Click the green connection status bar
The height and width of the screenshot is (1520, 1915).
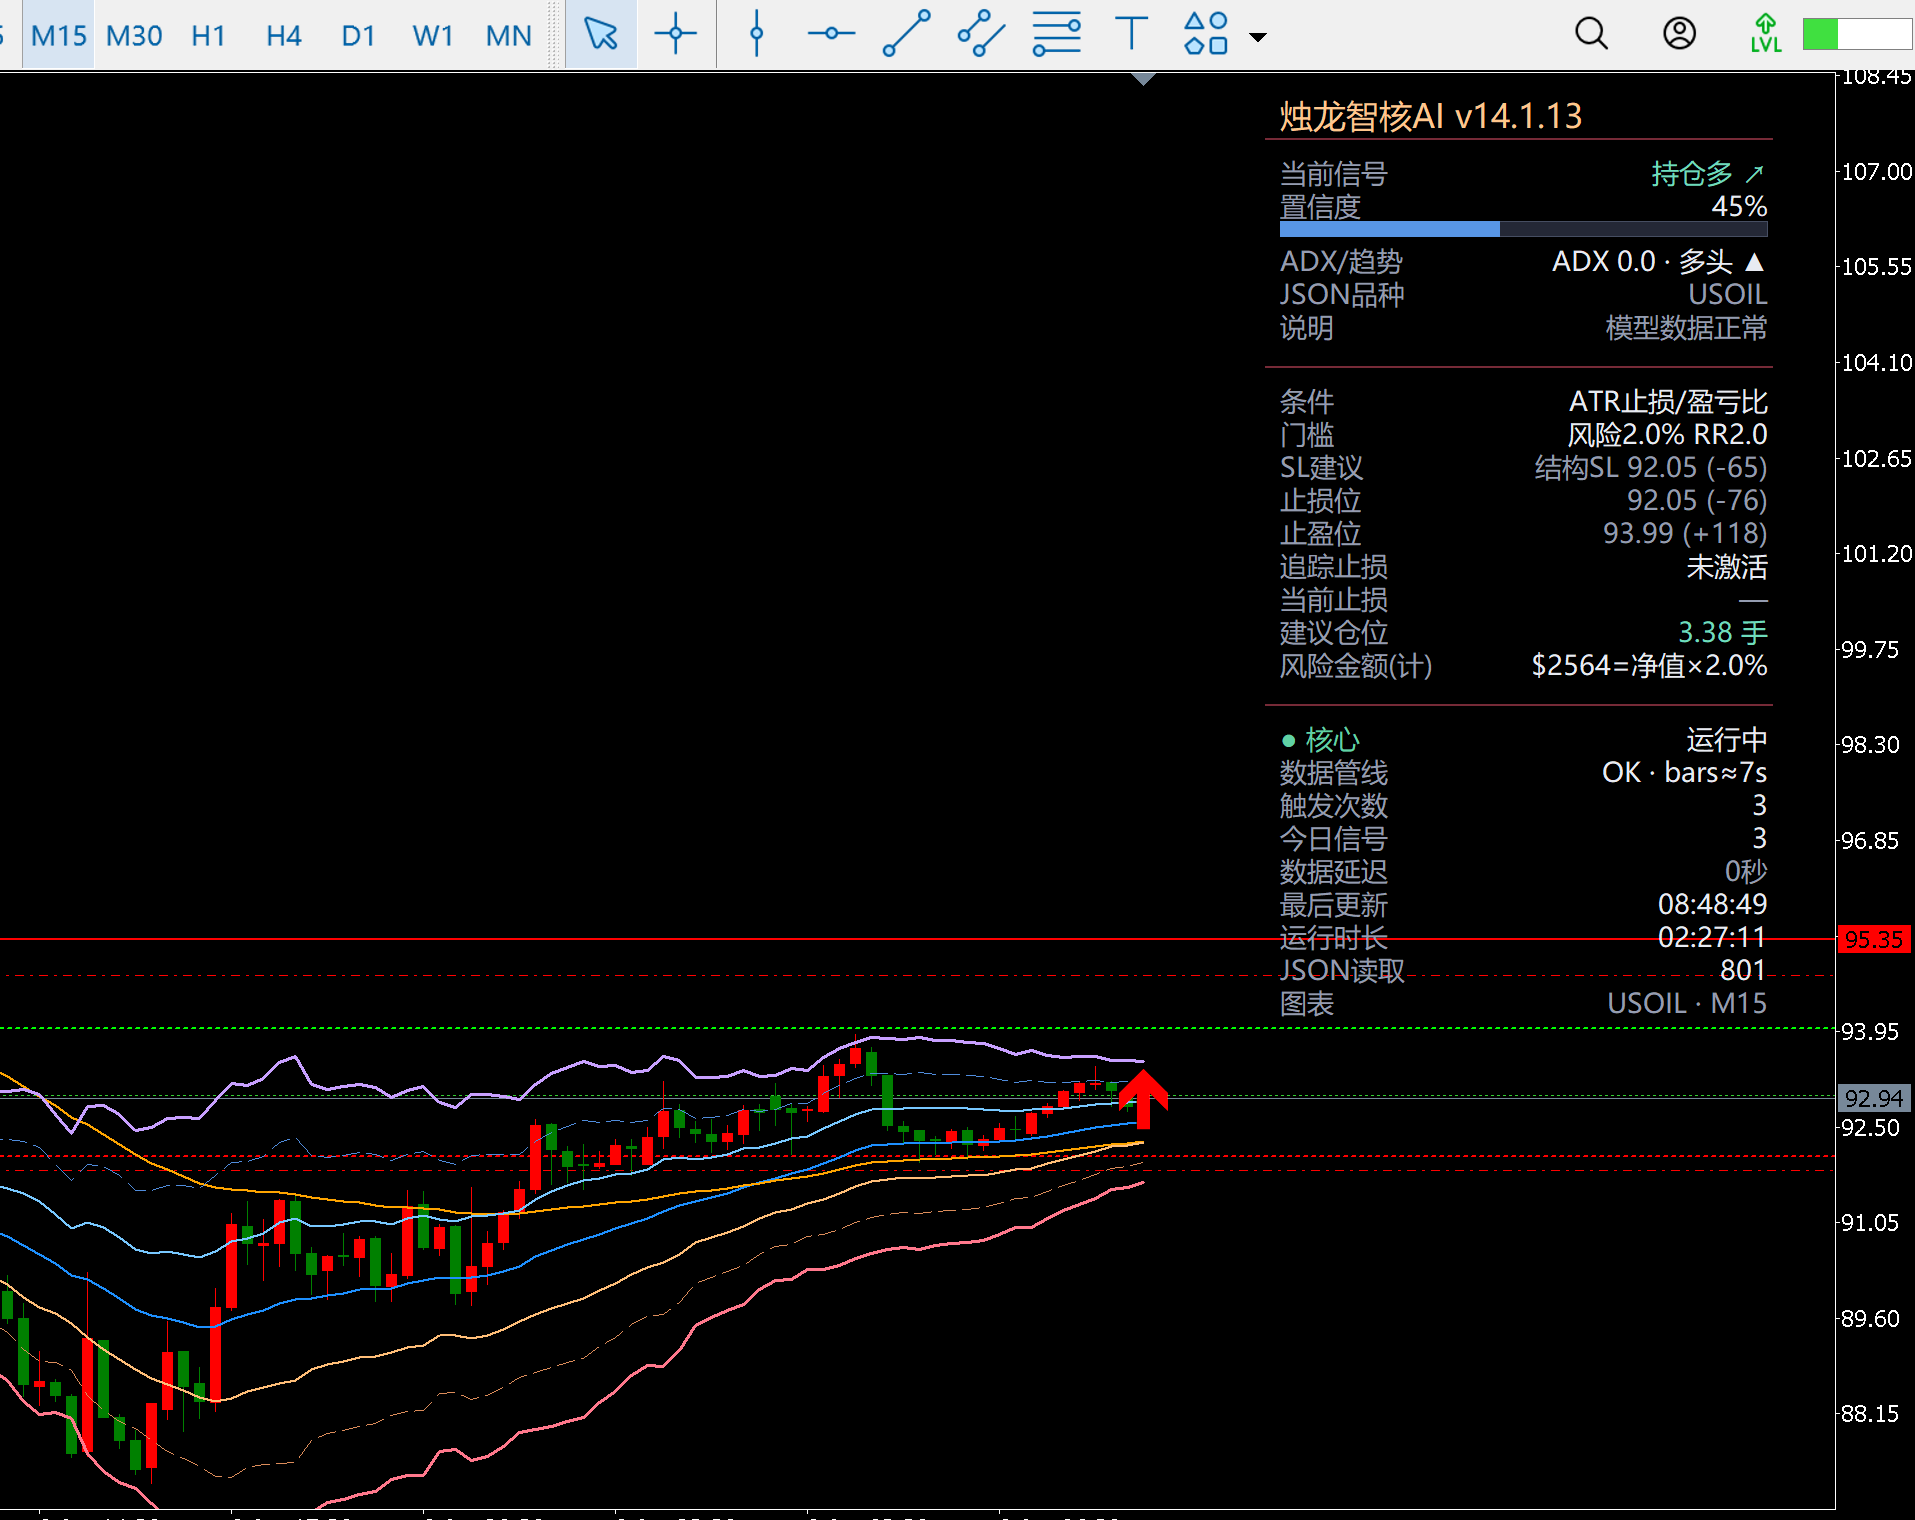[x=1857, y=34]
